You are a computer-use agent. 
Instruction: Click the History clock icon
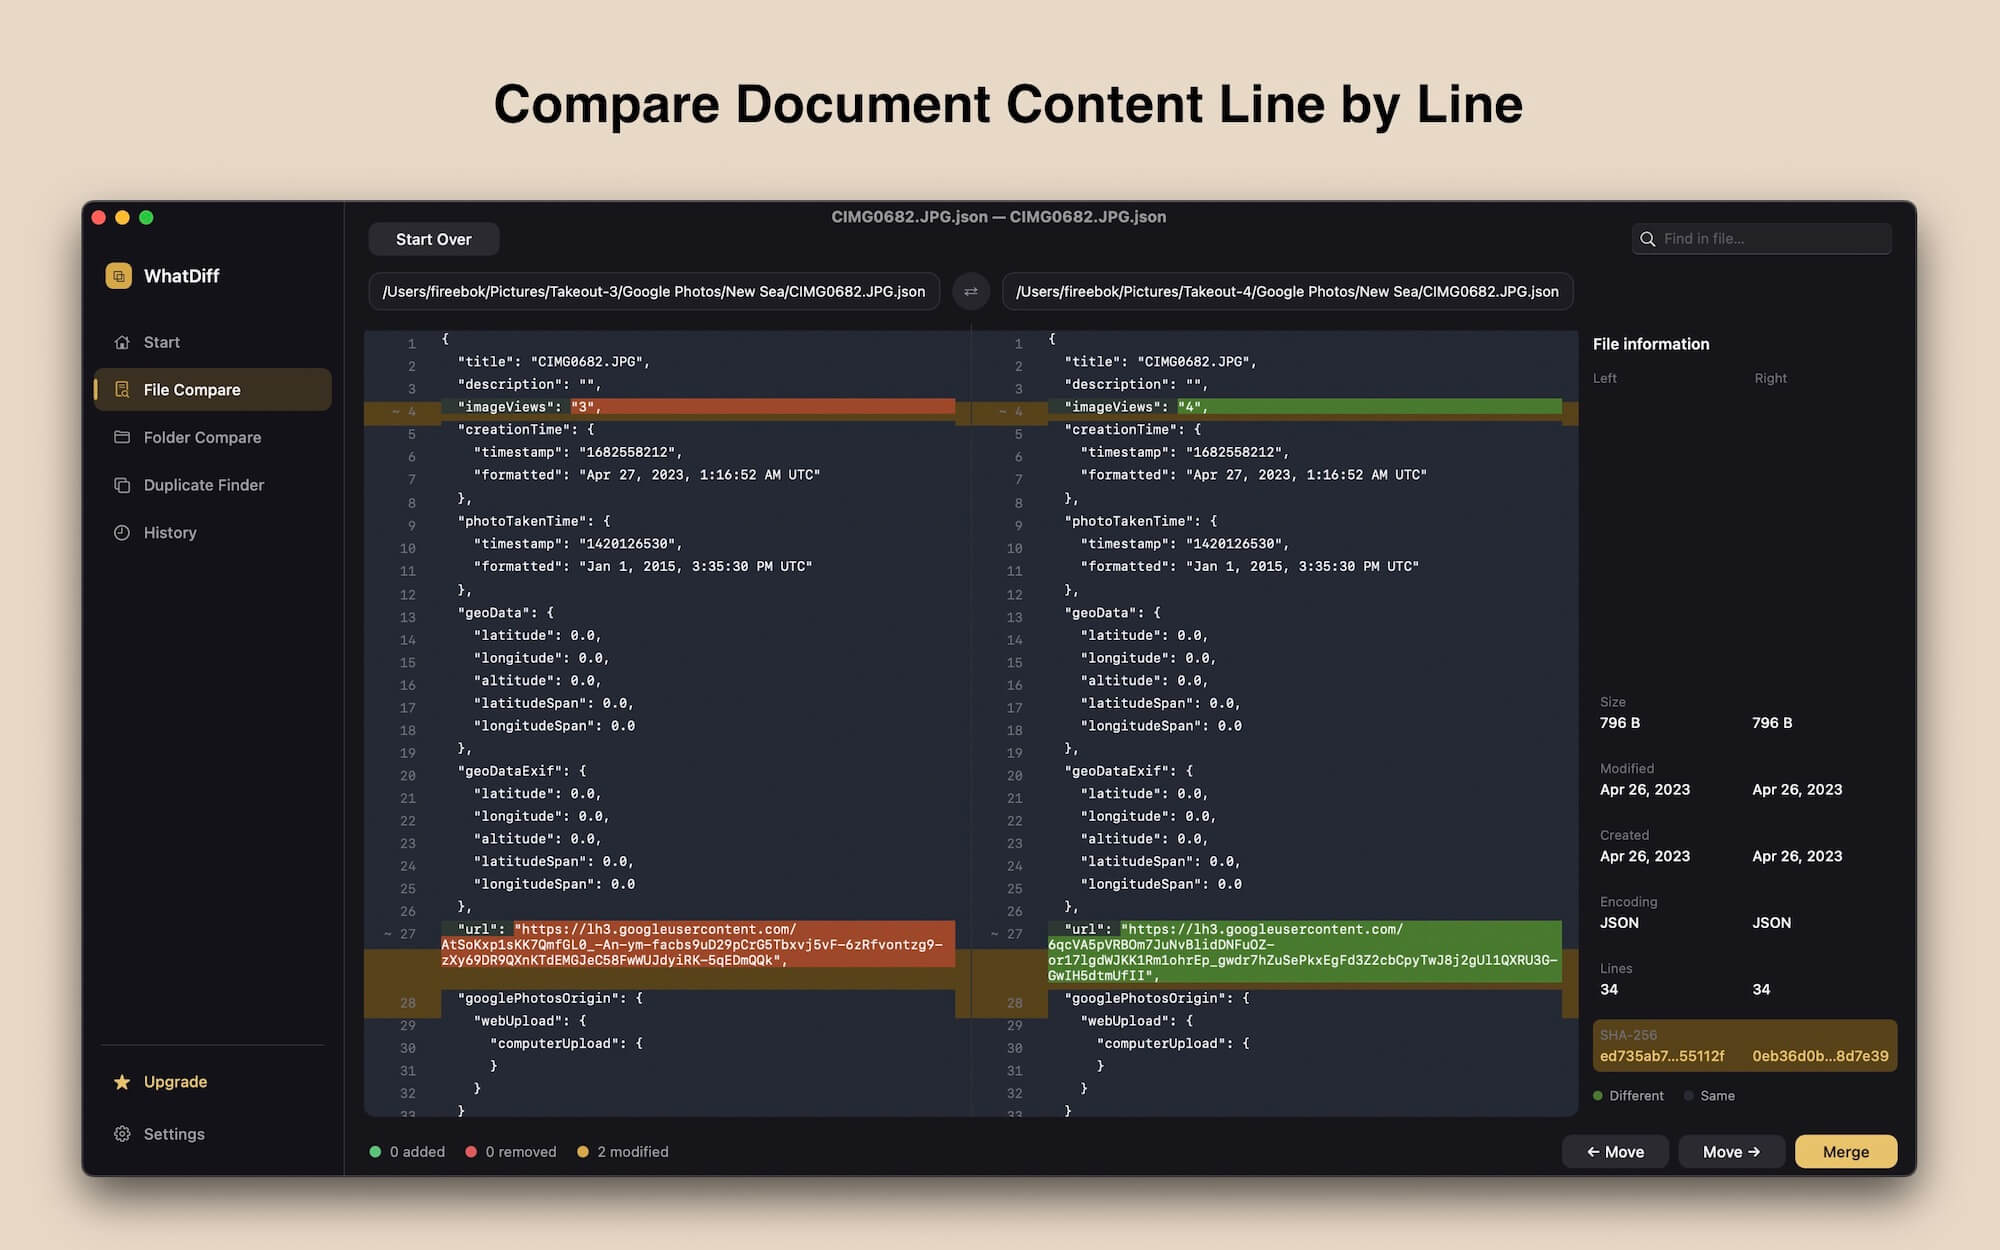point(122,532)
